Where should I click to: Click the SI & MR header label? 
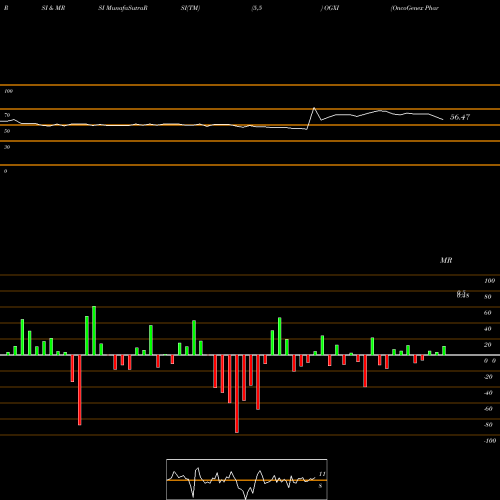(53, 8)
